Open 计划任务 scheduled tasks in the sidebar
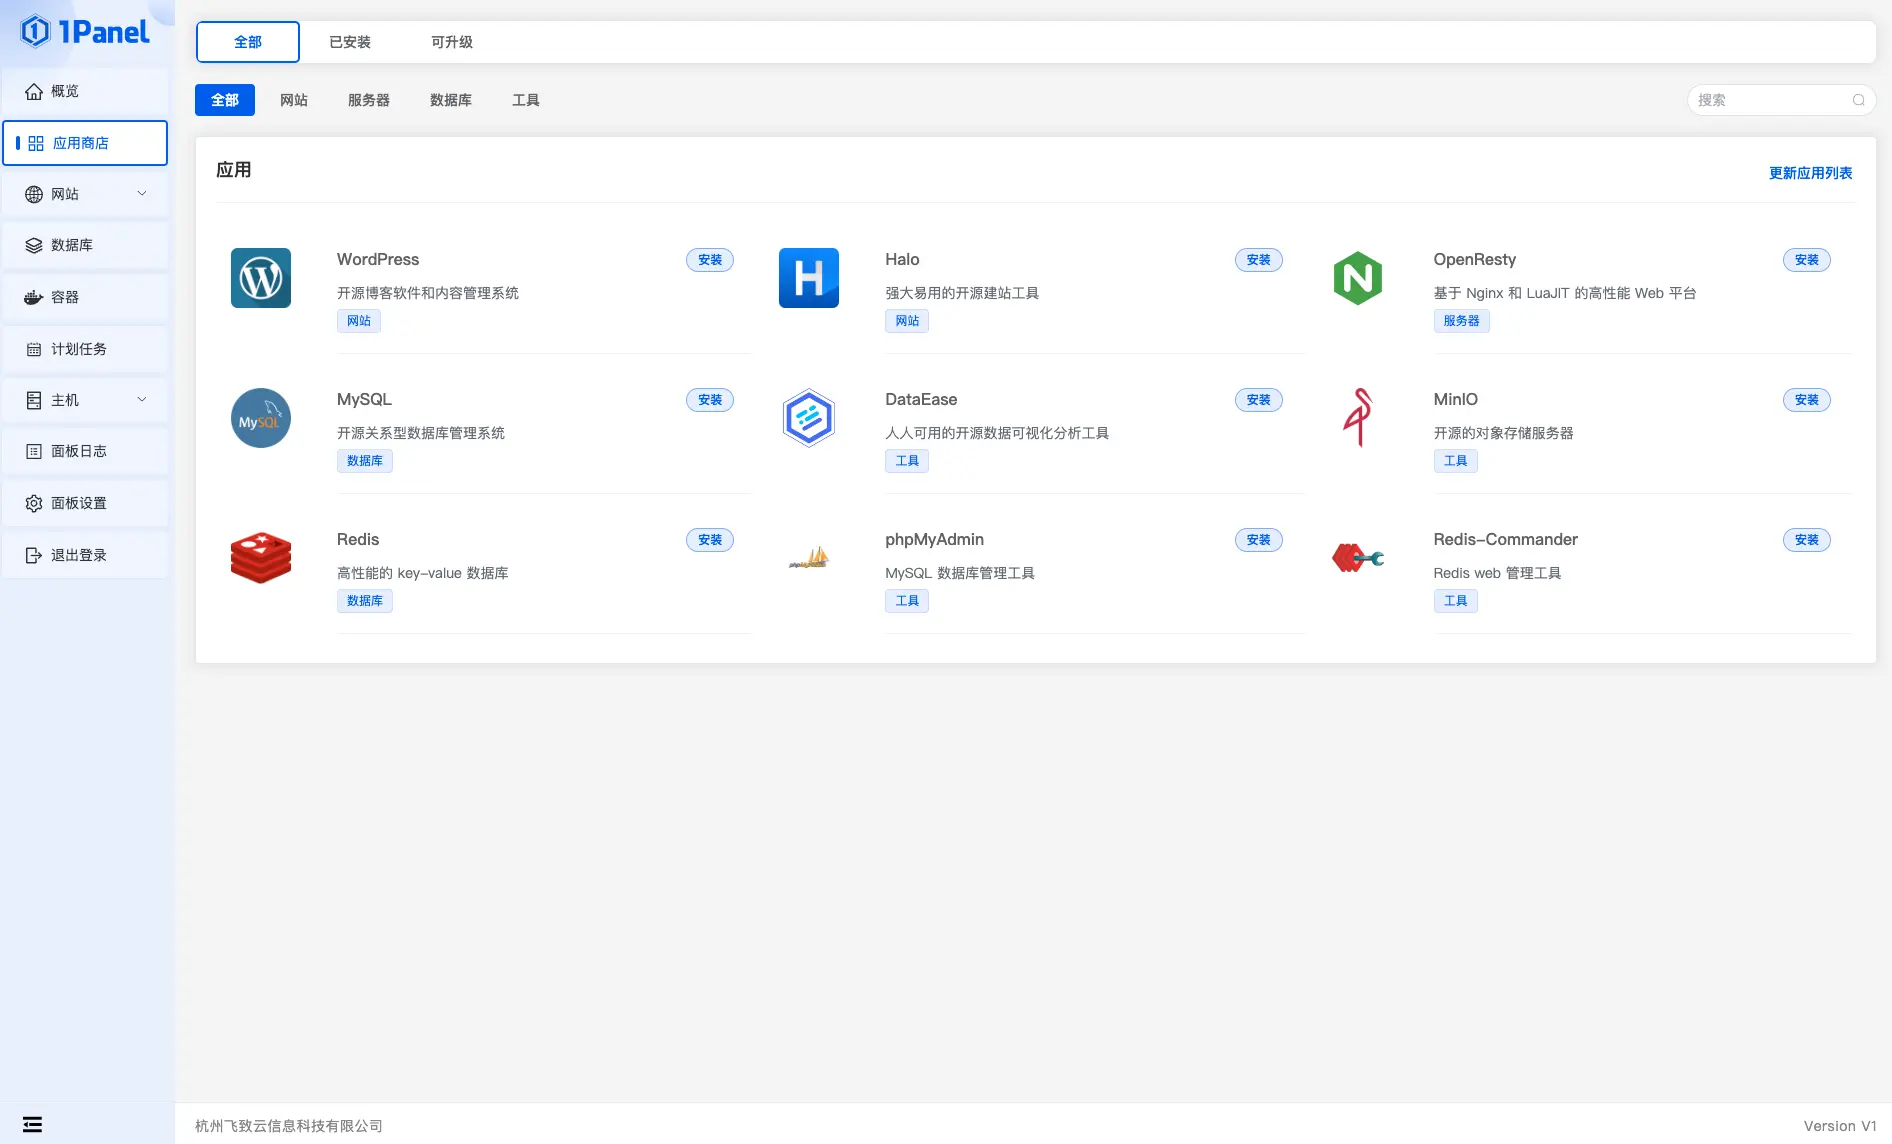Image resolution: width=1892 pixels, height=1144 pixels. click(x=85, y=349)
